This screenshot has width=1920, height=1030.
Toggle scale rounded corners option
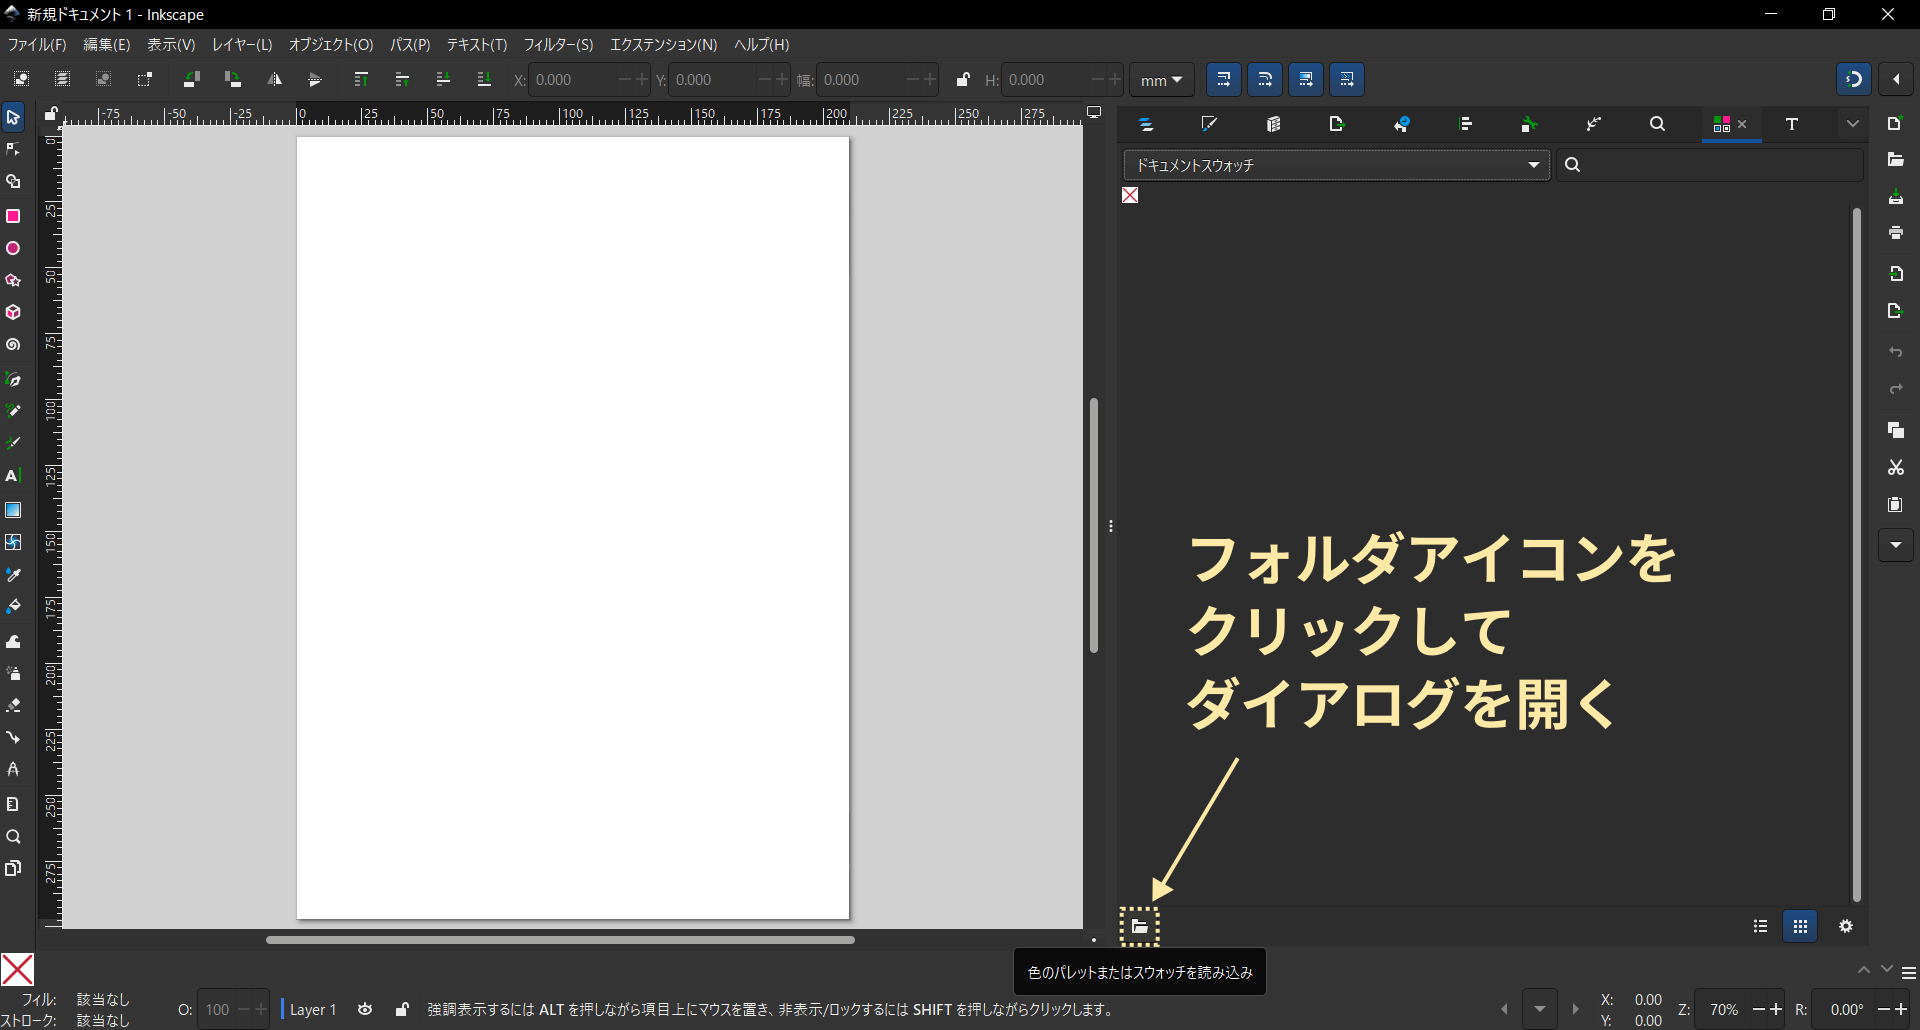coord(1265,79)
